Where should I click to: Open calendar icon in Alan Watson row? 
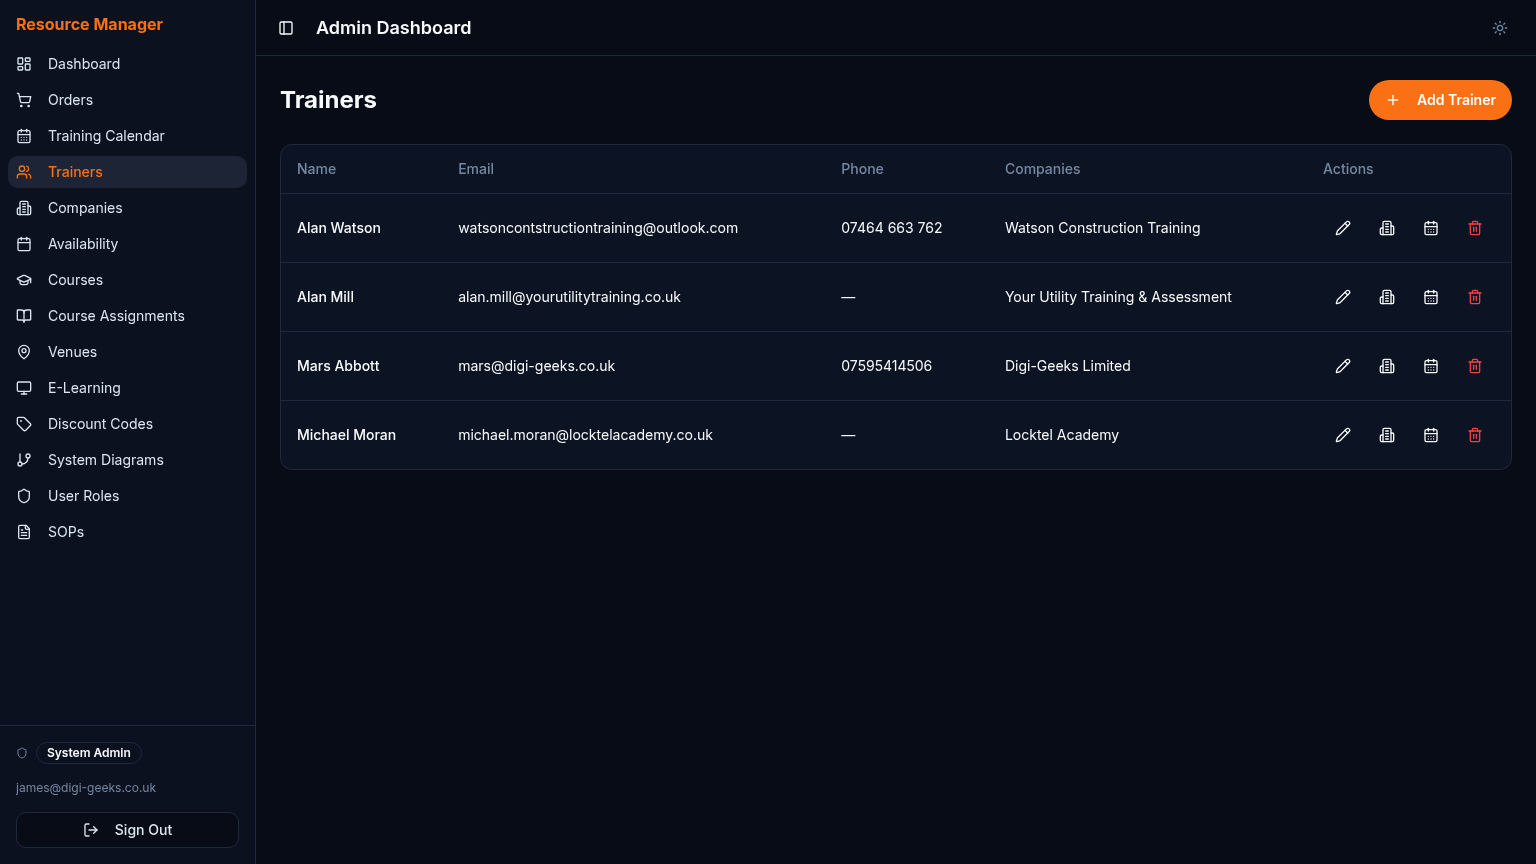pyautogui.click(x=1431, y=228)
